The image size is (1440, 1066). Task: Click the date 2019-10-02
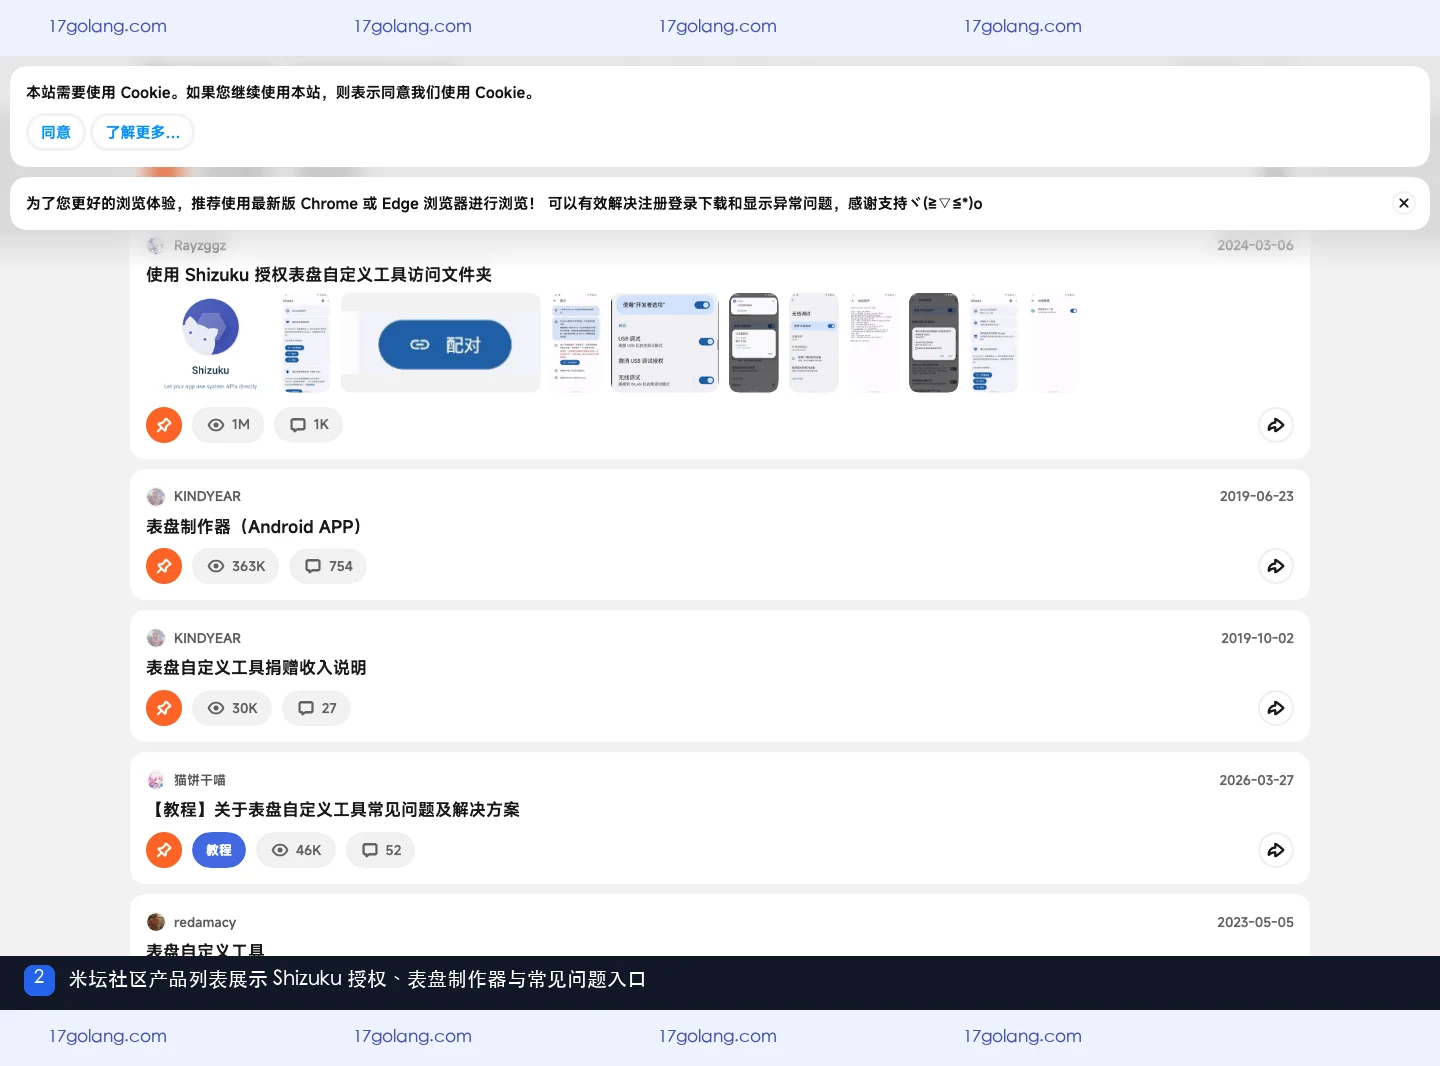click(x=1257, y=638)
